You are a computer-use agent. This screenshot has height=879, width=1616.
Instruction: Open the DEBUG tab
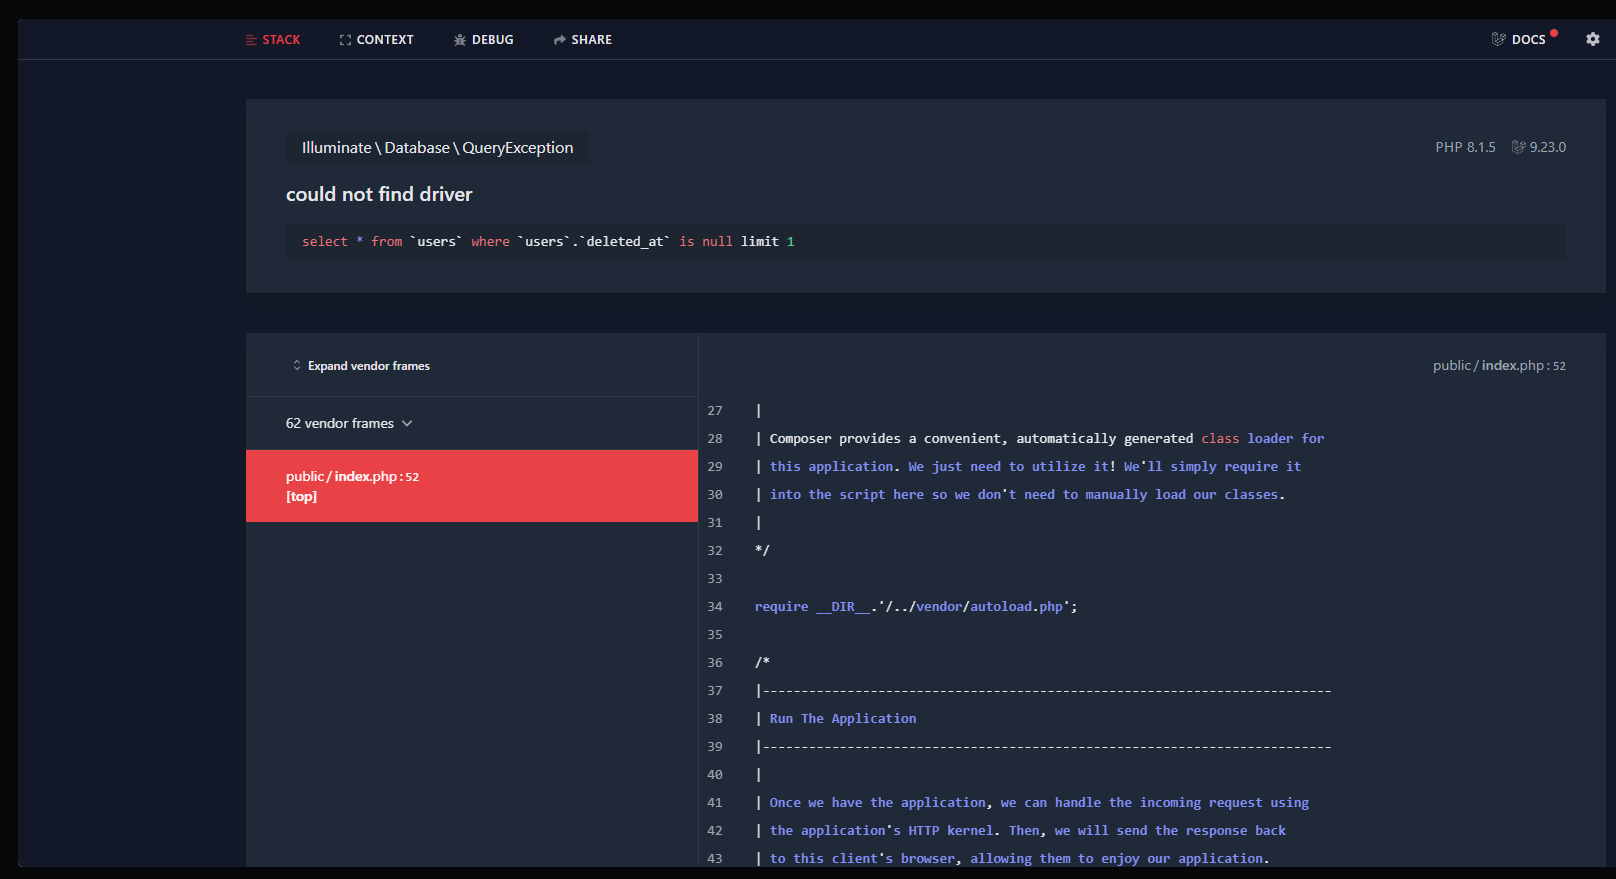tap(483, 40)
